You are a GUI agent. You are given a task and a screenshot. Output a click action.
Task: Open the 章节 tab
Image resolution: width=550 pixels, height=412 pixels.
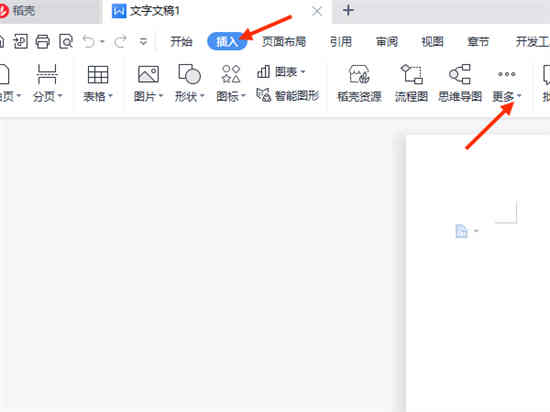pyautogui.click(x=478, y=42)
